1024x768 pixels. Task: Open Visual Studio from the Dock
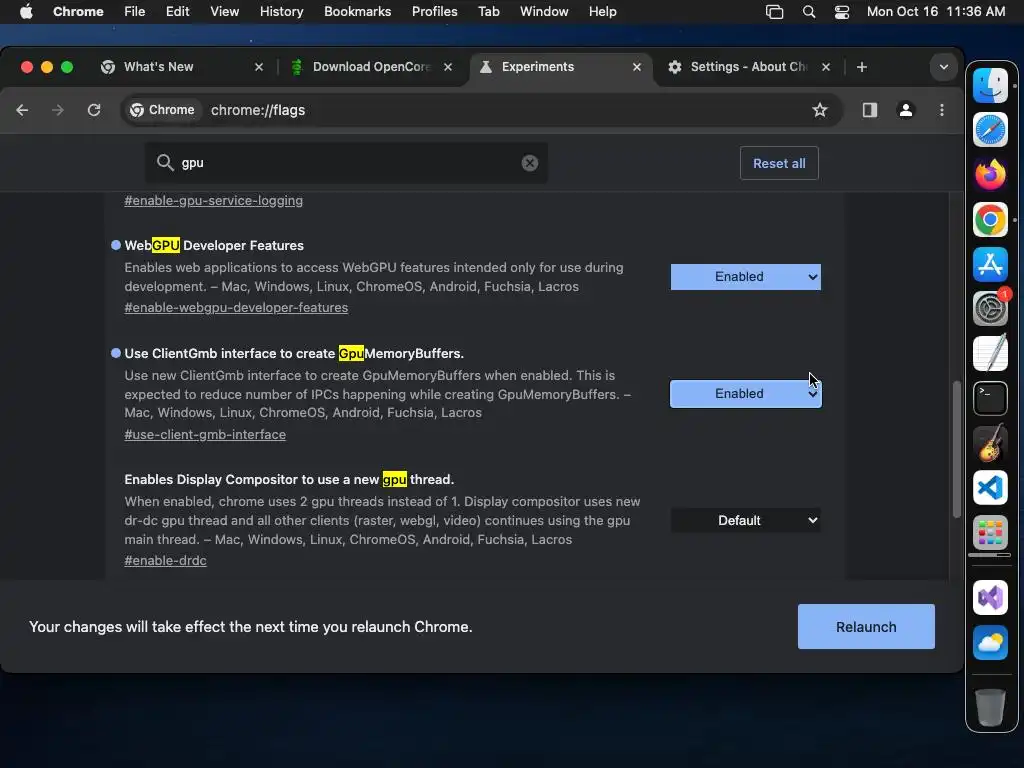pos(990,598)
